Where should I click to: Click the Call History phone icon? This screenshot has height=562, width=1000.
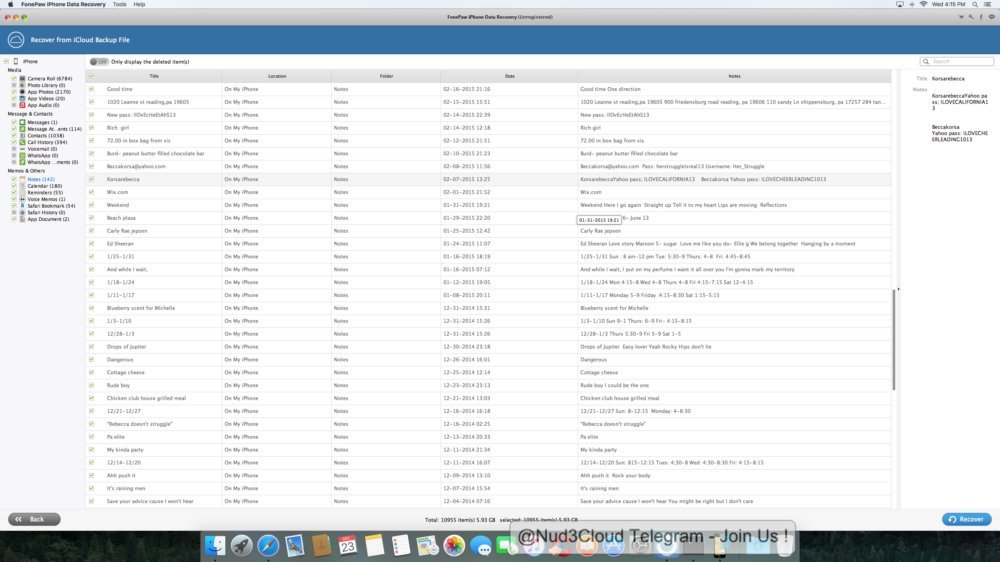22,142
